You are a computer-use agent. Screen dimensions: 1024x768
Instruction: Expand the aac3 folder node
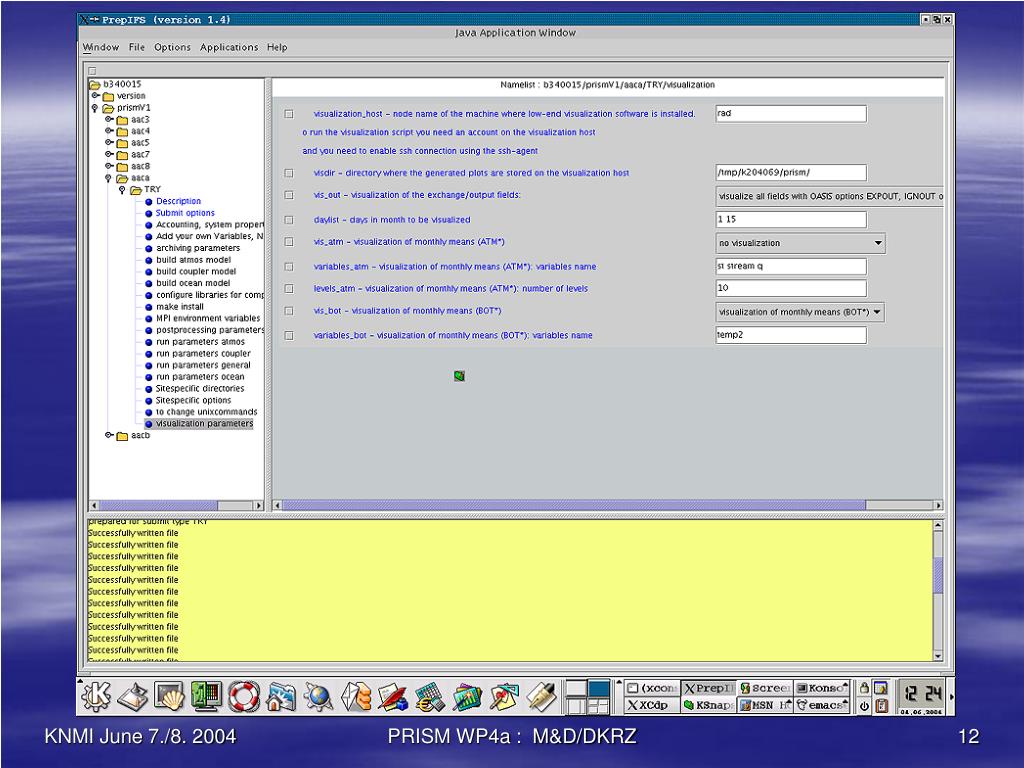coord(109,120)
